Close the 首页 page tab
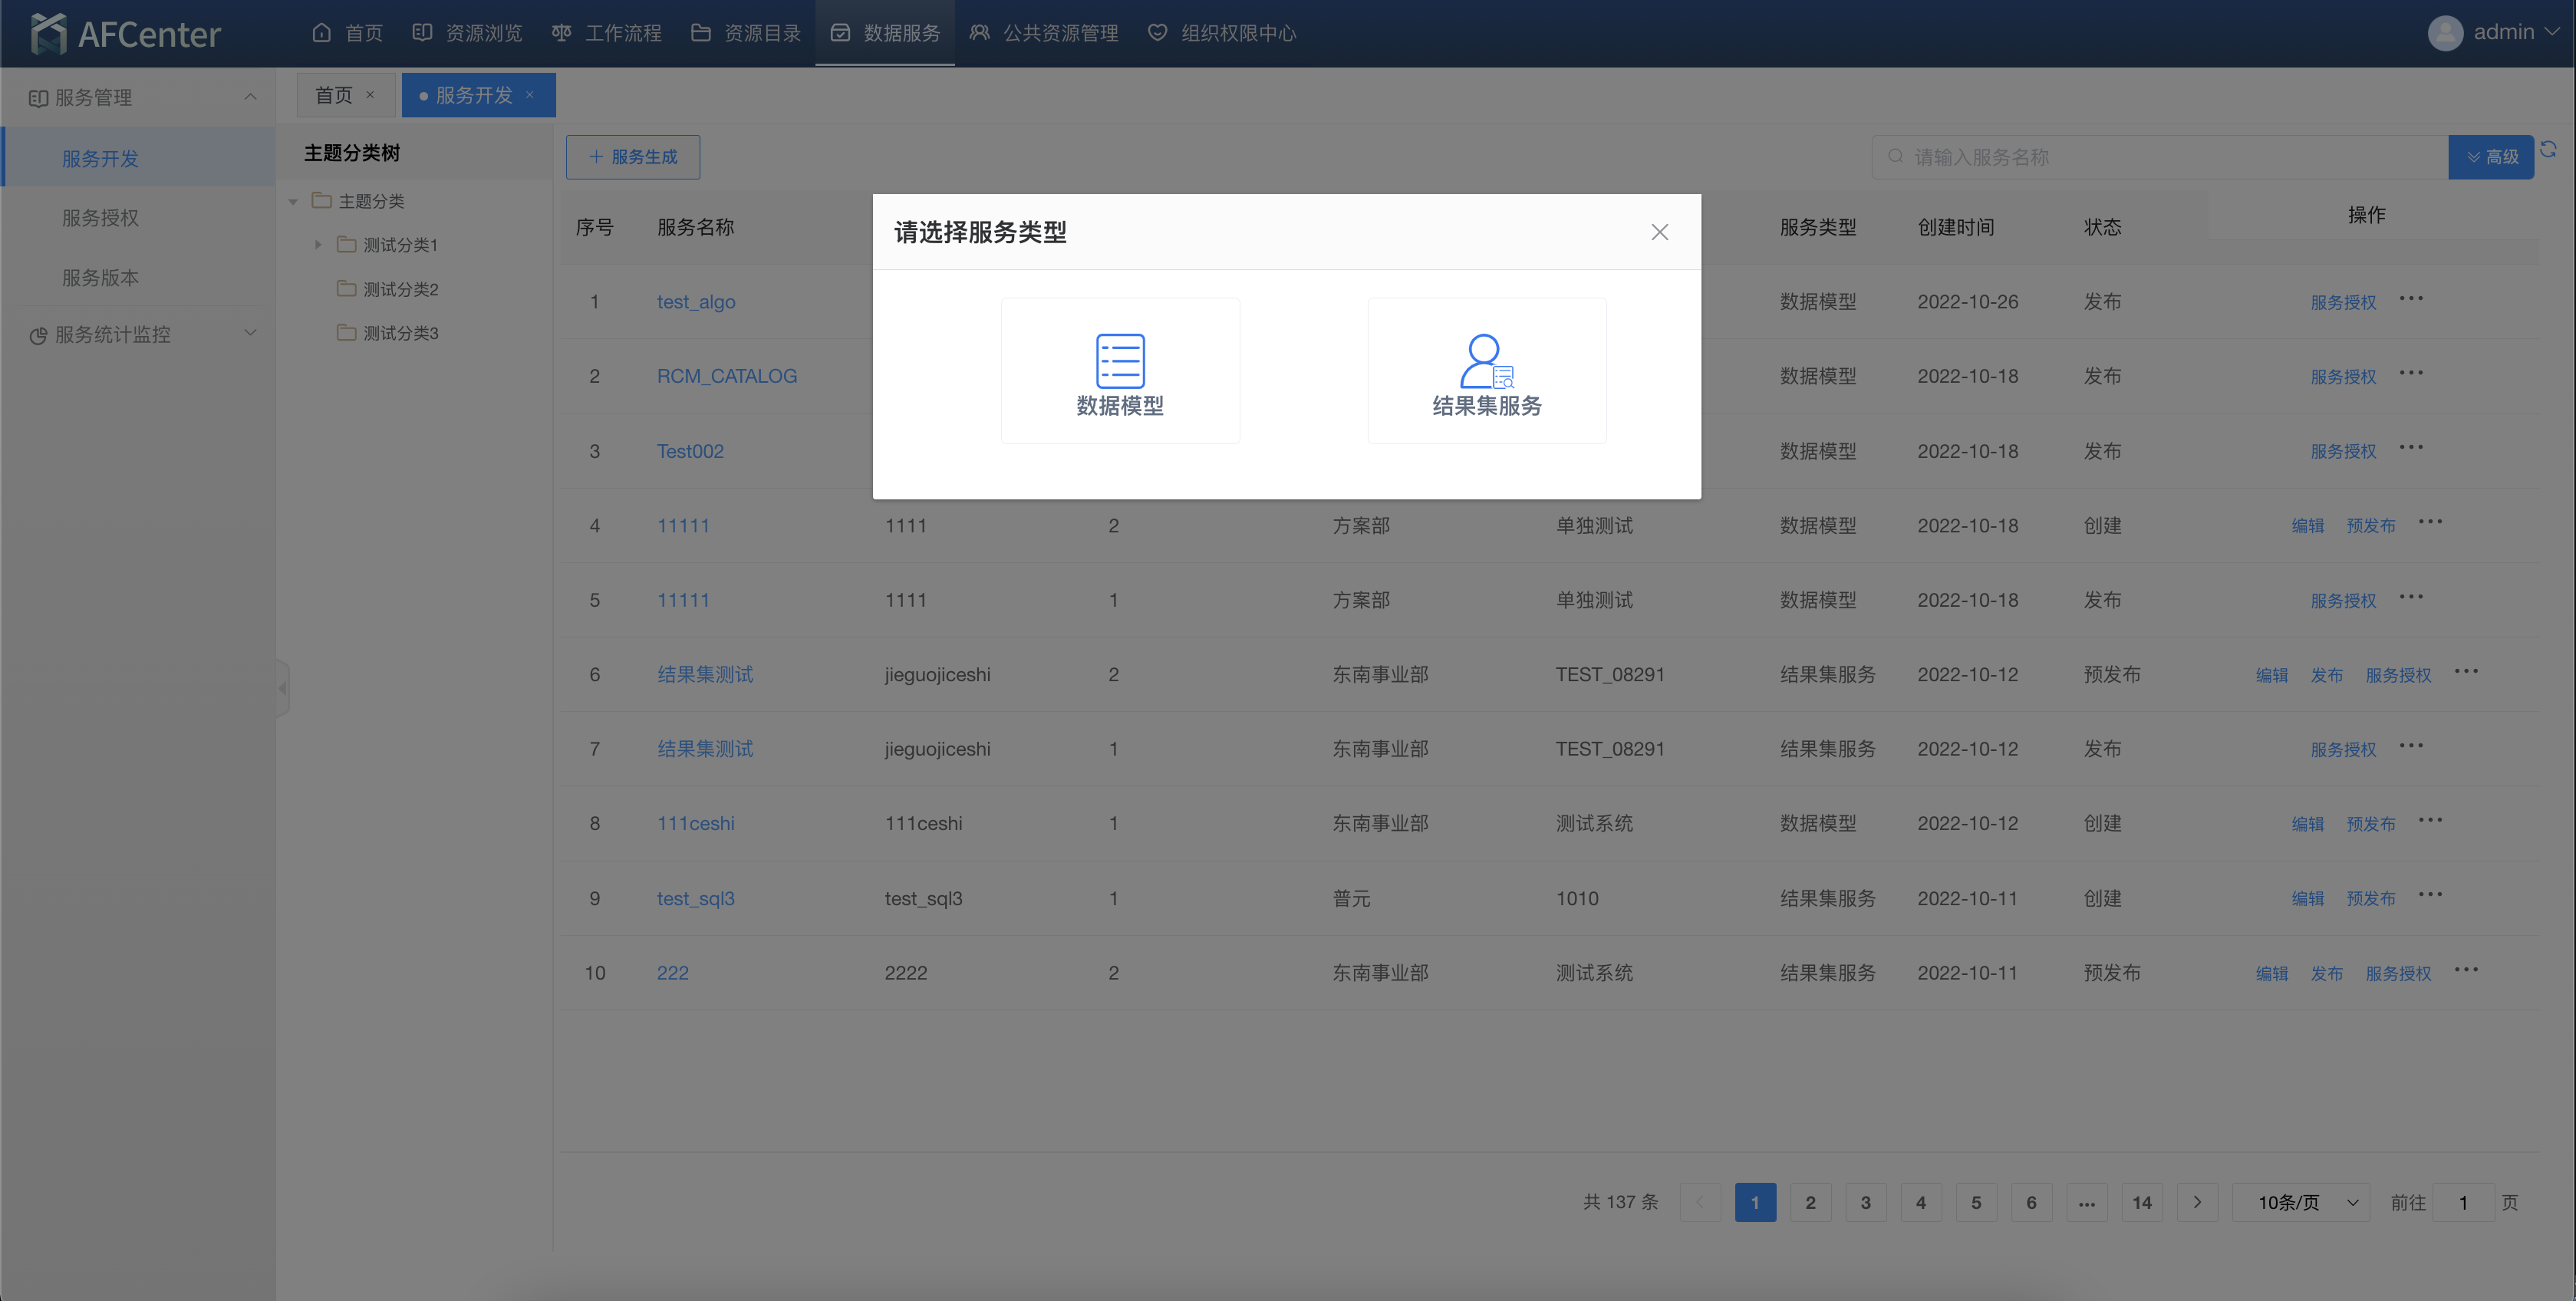Viewport: 2576px width, 1301px height. [x=370, y=95]
